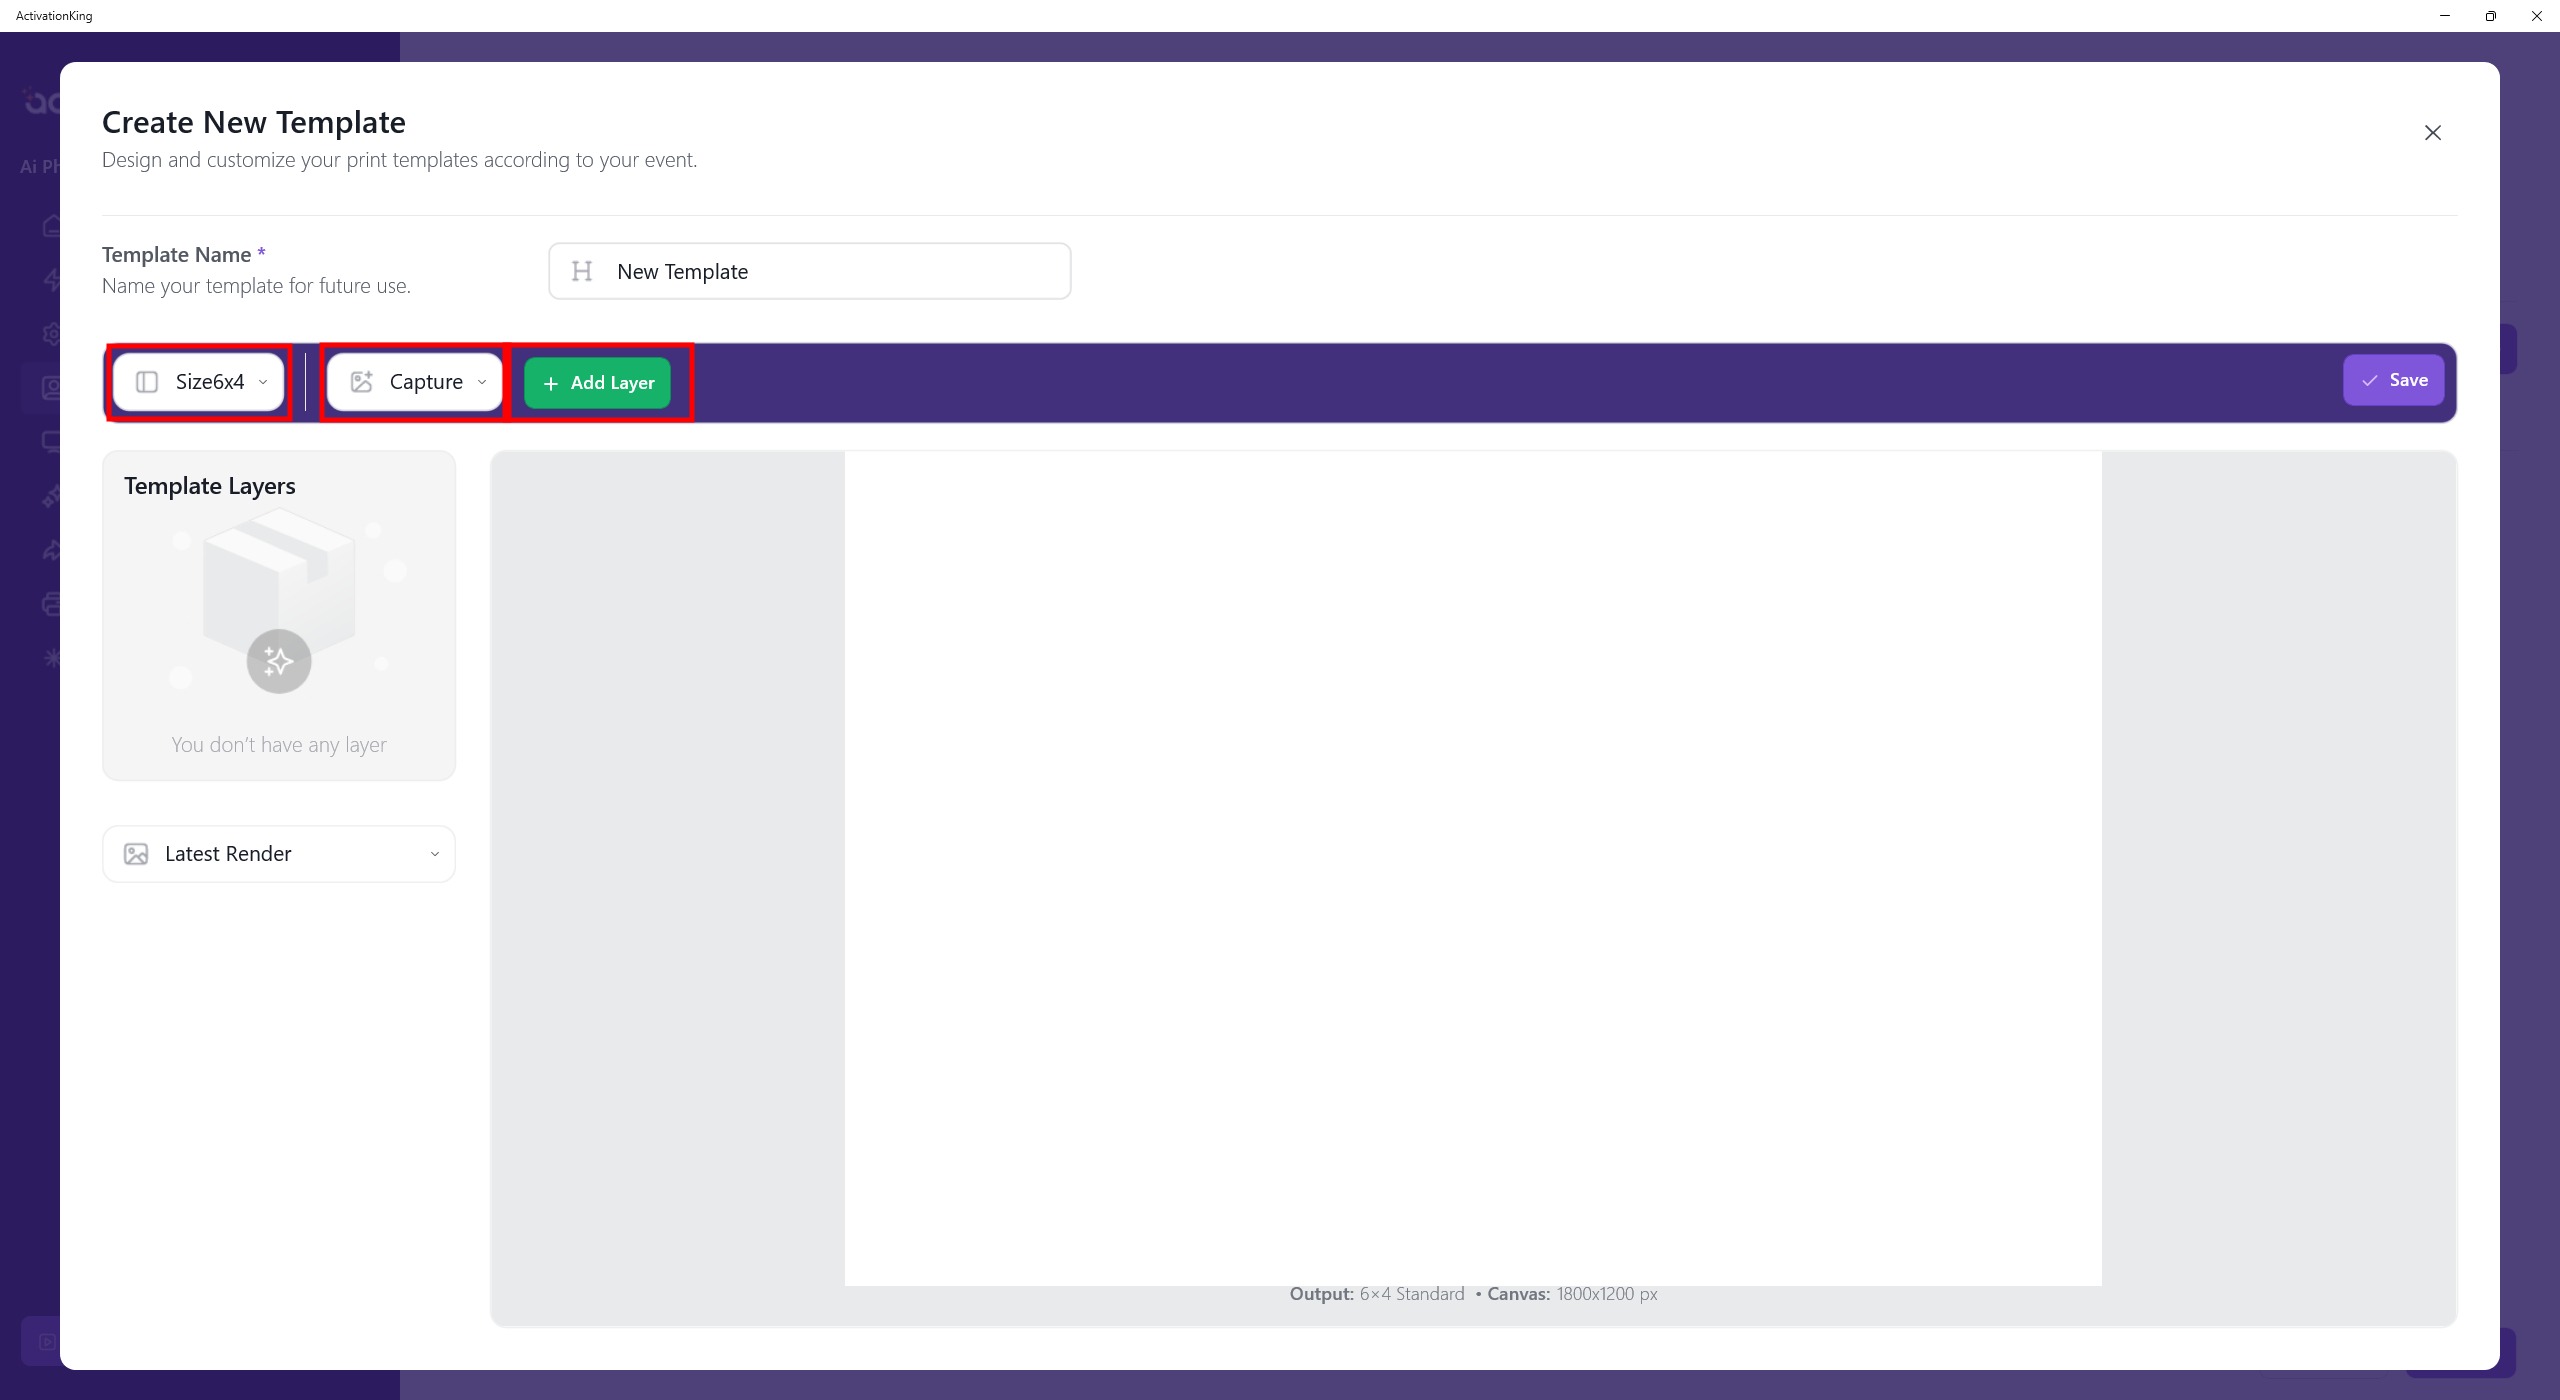The image size is (2560, 1400).
Task: Save the new template
Action: [2393, 380]
